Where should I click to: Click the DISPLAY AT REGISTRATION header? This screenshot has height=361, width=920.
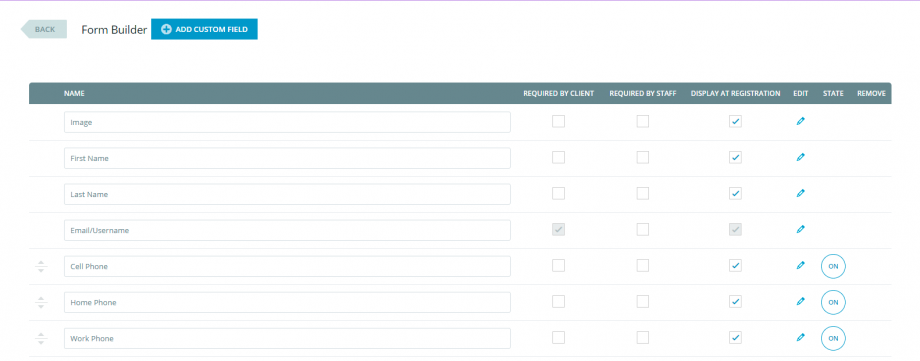click(735, 93)
